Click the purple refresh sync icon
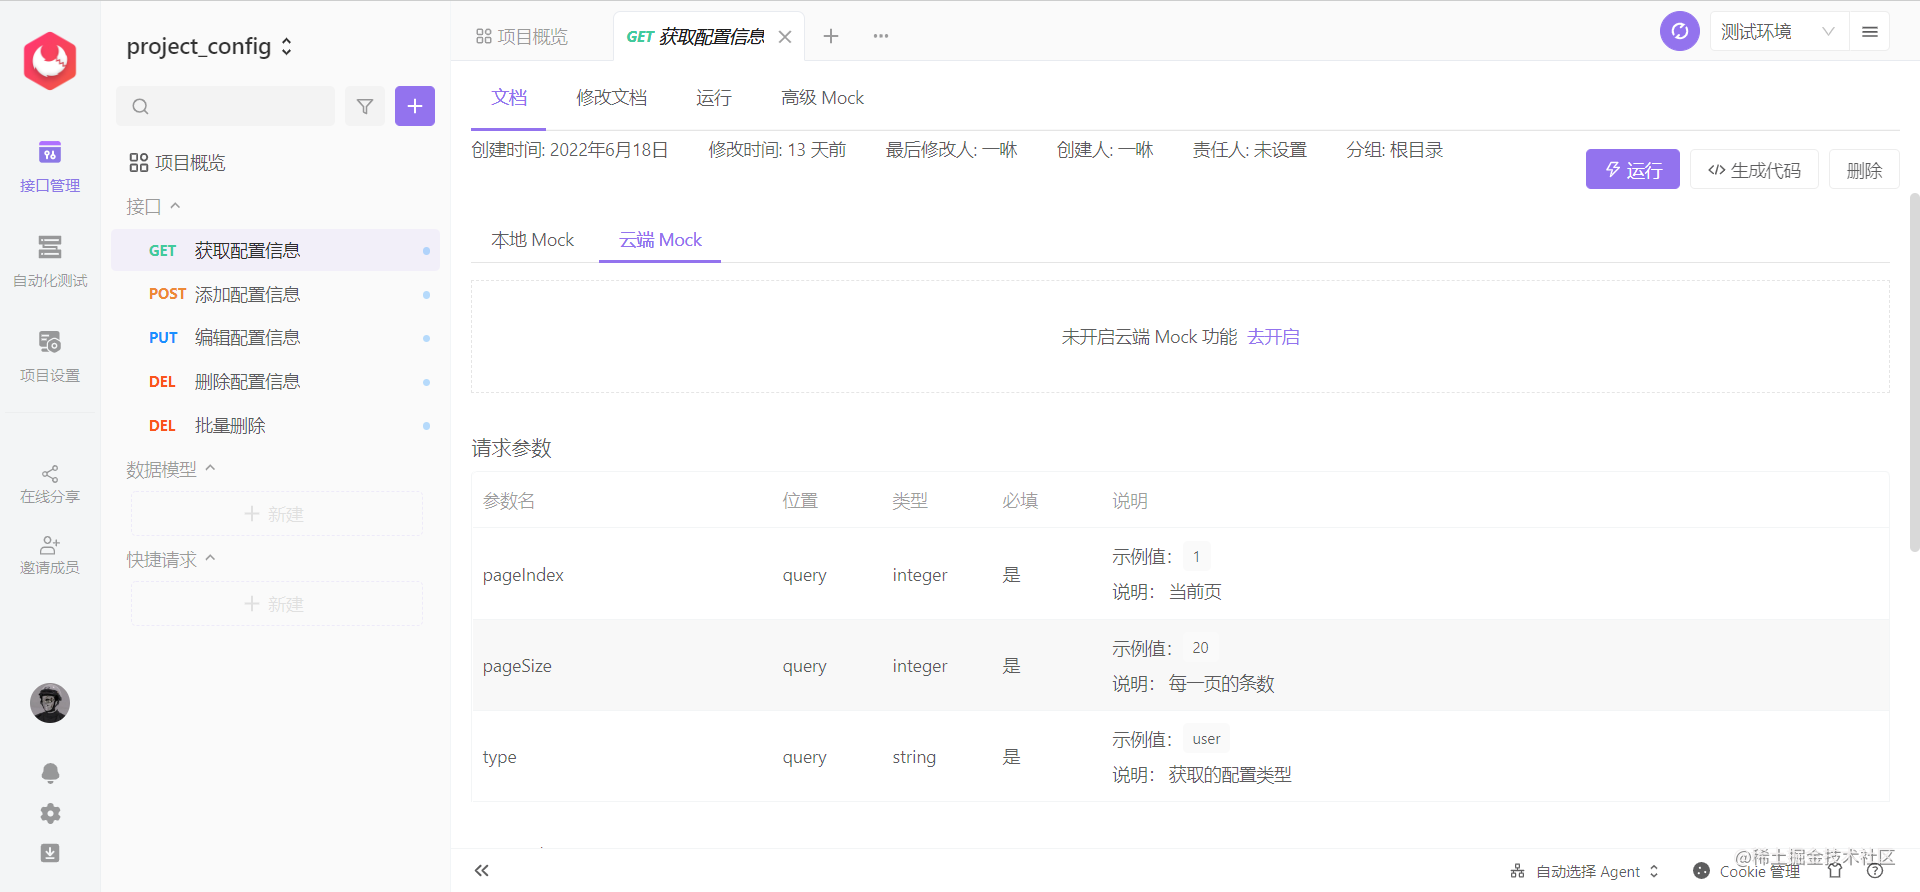Viewport: 1920px width, 892px height. coord(1680,31)
